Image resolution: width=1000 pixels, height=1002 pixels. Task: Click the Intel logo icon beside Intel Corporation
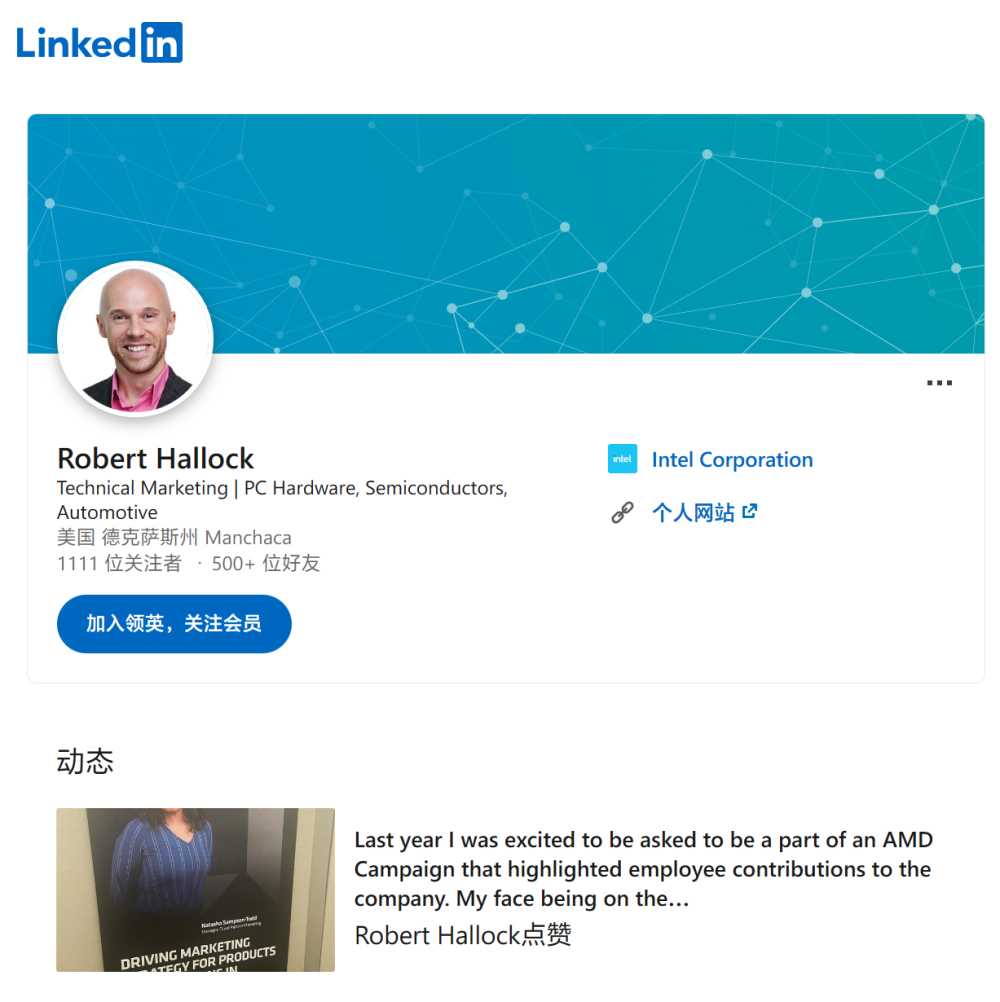[x=622, y=459]
